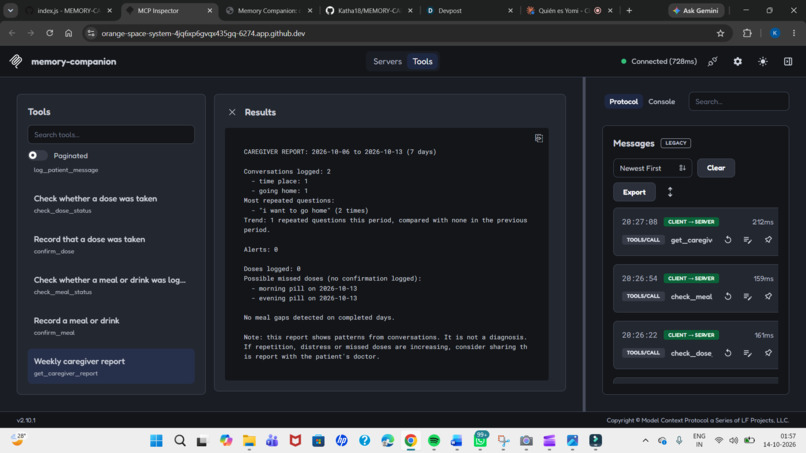This screenshot has width=806, height=453.
Task: Open the Katha18/MEMORY-CA GitHub browser tab
Action: point(369,10)
